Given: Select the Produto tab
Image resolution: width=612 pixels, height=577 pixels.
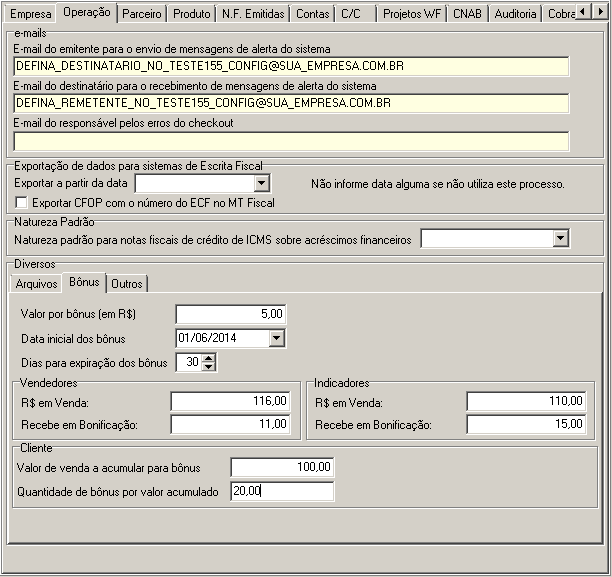Looking at the screenshot, I should (191, 14).
